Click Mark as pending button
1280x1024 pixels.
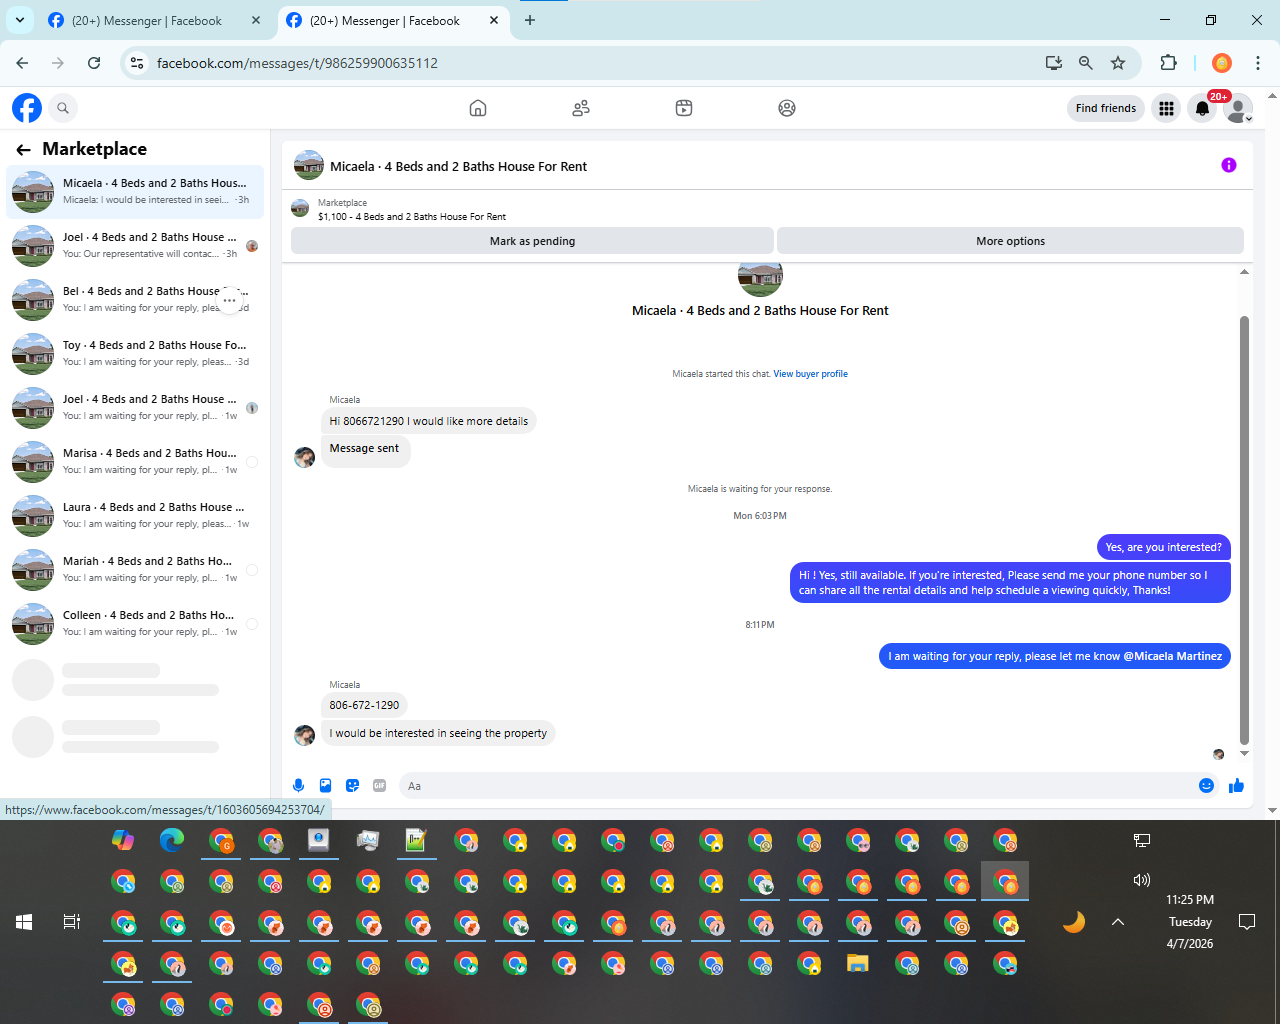tap(532, 241)
